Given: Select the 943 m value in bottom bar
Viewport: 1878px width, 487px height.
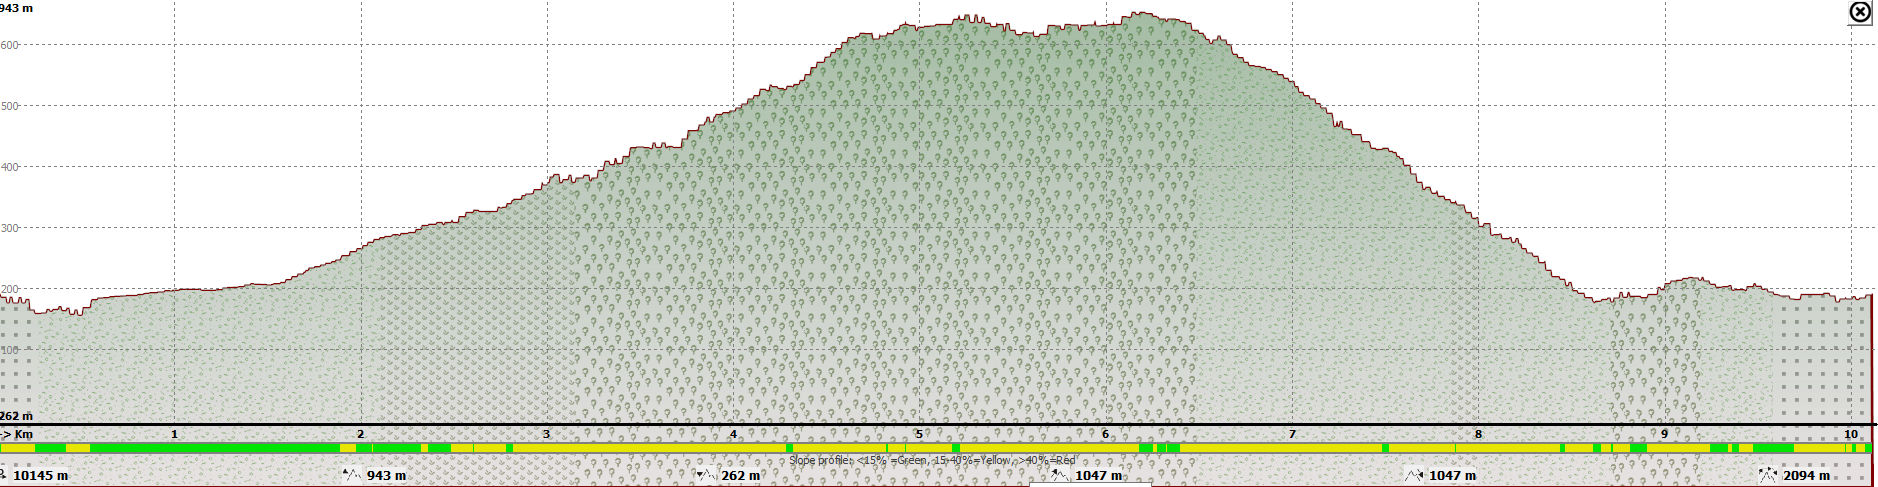Looking at the screenshot, I should click(x=387, y=476).
